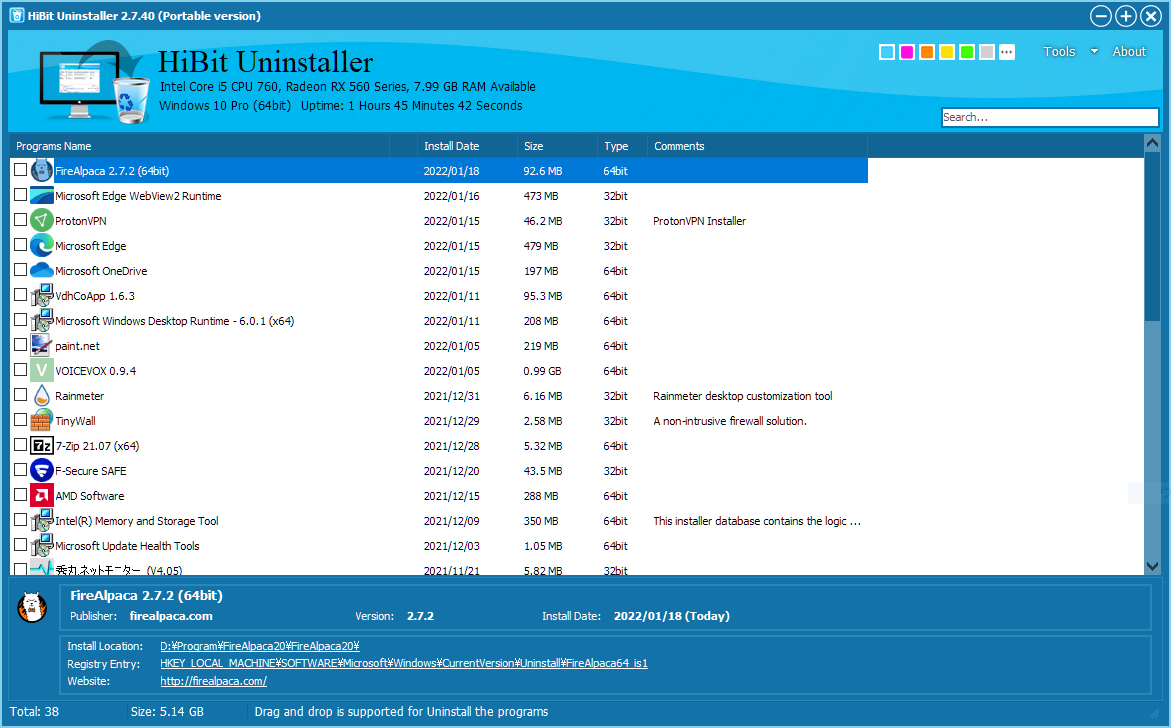The height and width of the screenshot is (728, 1171).
Task: Click the Search input field
Action: point(1049,117)
